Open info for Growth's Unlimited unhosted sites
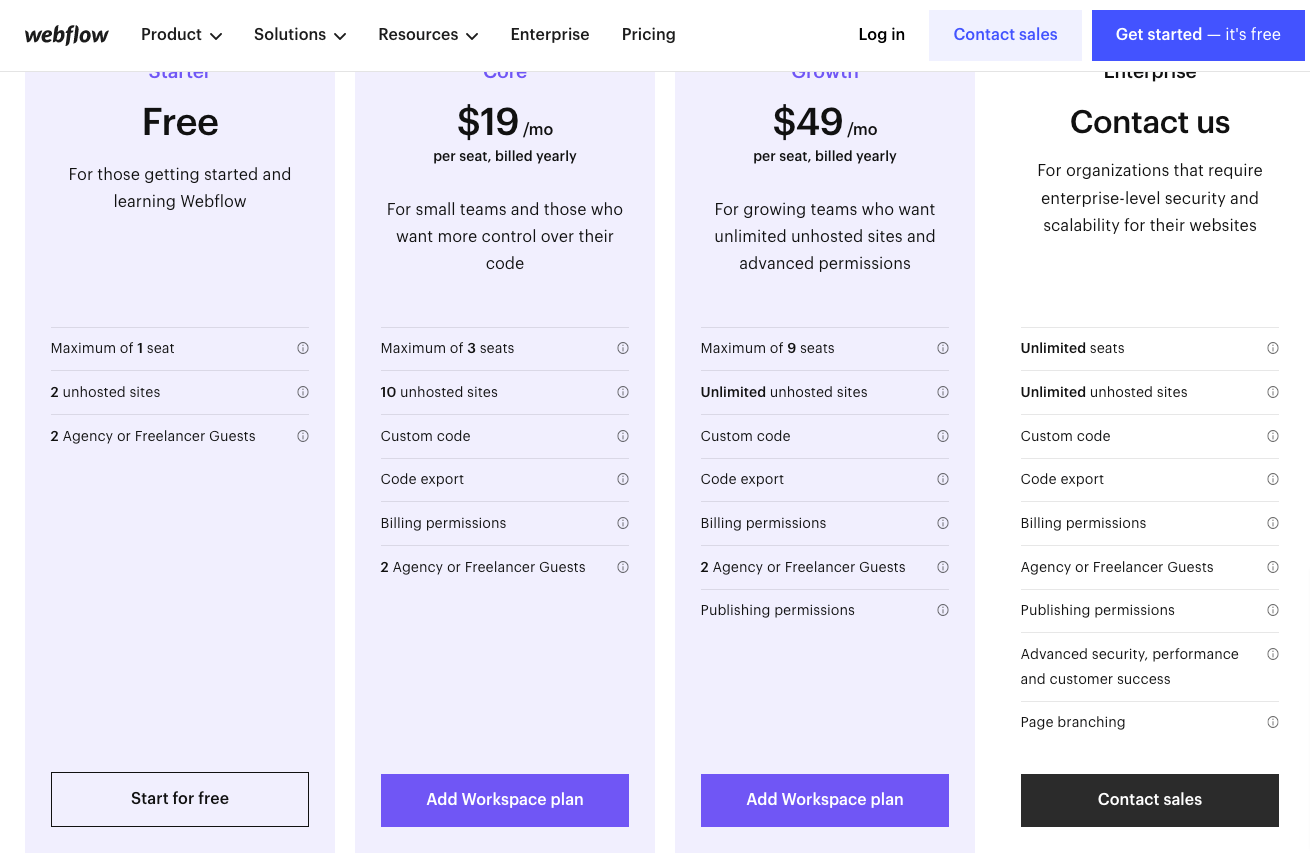 point(943,392)
